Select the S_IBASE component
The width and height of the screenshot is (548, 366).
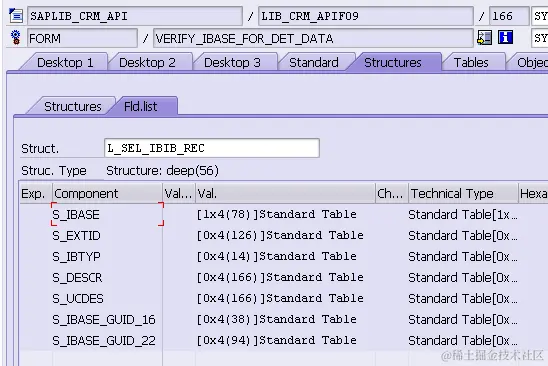[107, 214]
